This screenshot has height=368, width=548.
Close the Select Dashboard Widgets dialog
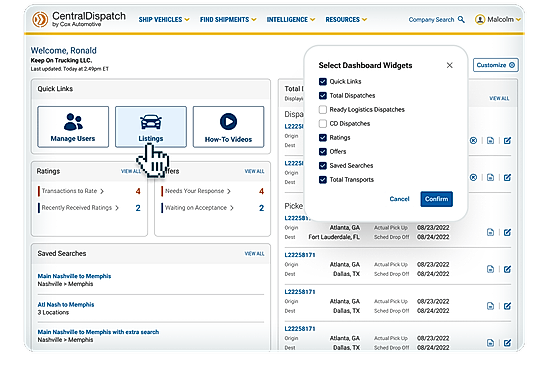point(449,65)
